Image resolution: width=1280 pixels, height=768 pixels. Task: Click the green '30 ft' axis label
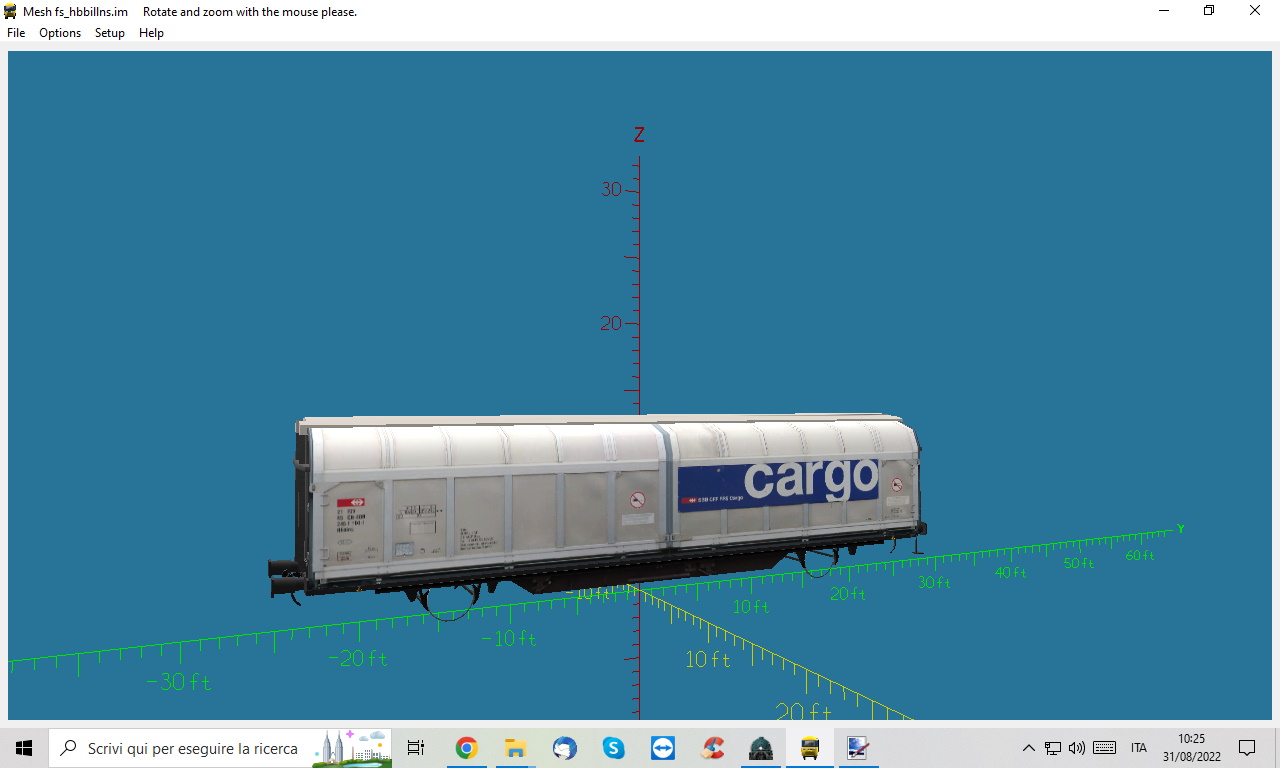pos(935,582)
